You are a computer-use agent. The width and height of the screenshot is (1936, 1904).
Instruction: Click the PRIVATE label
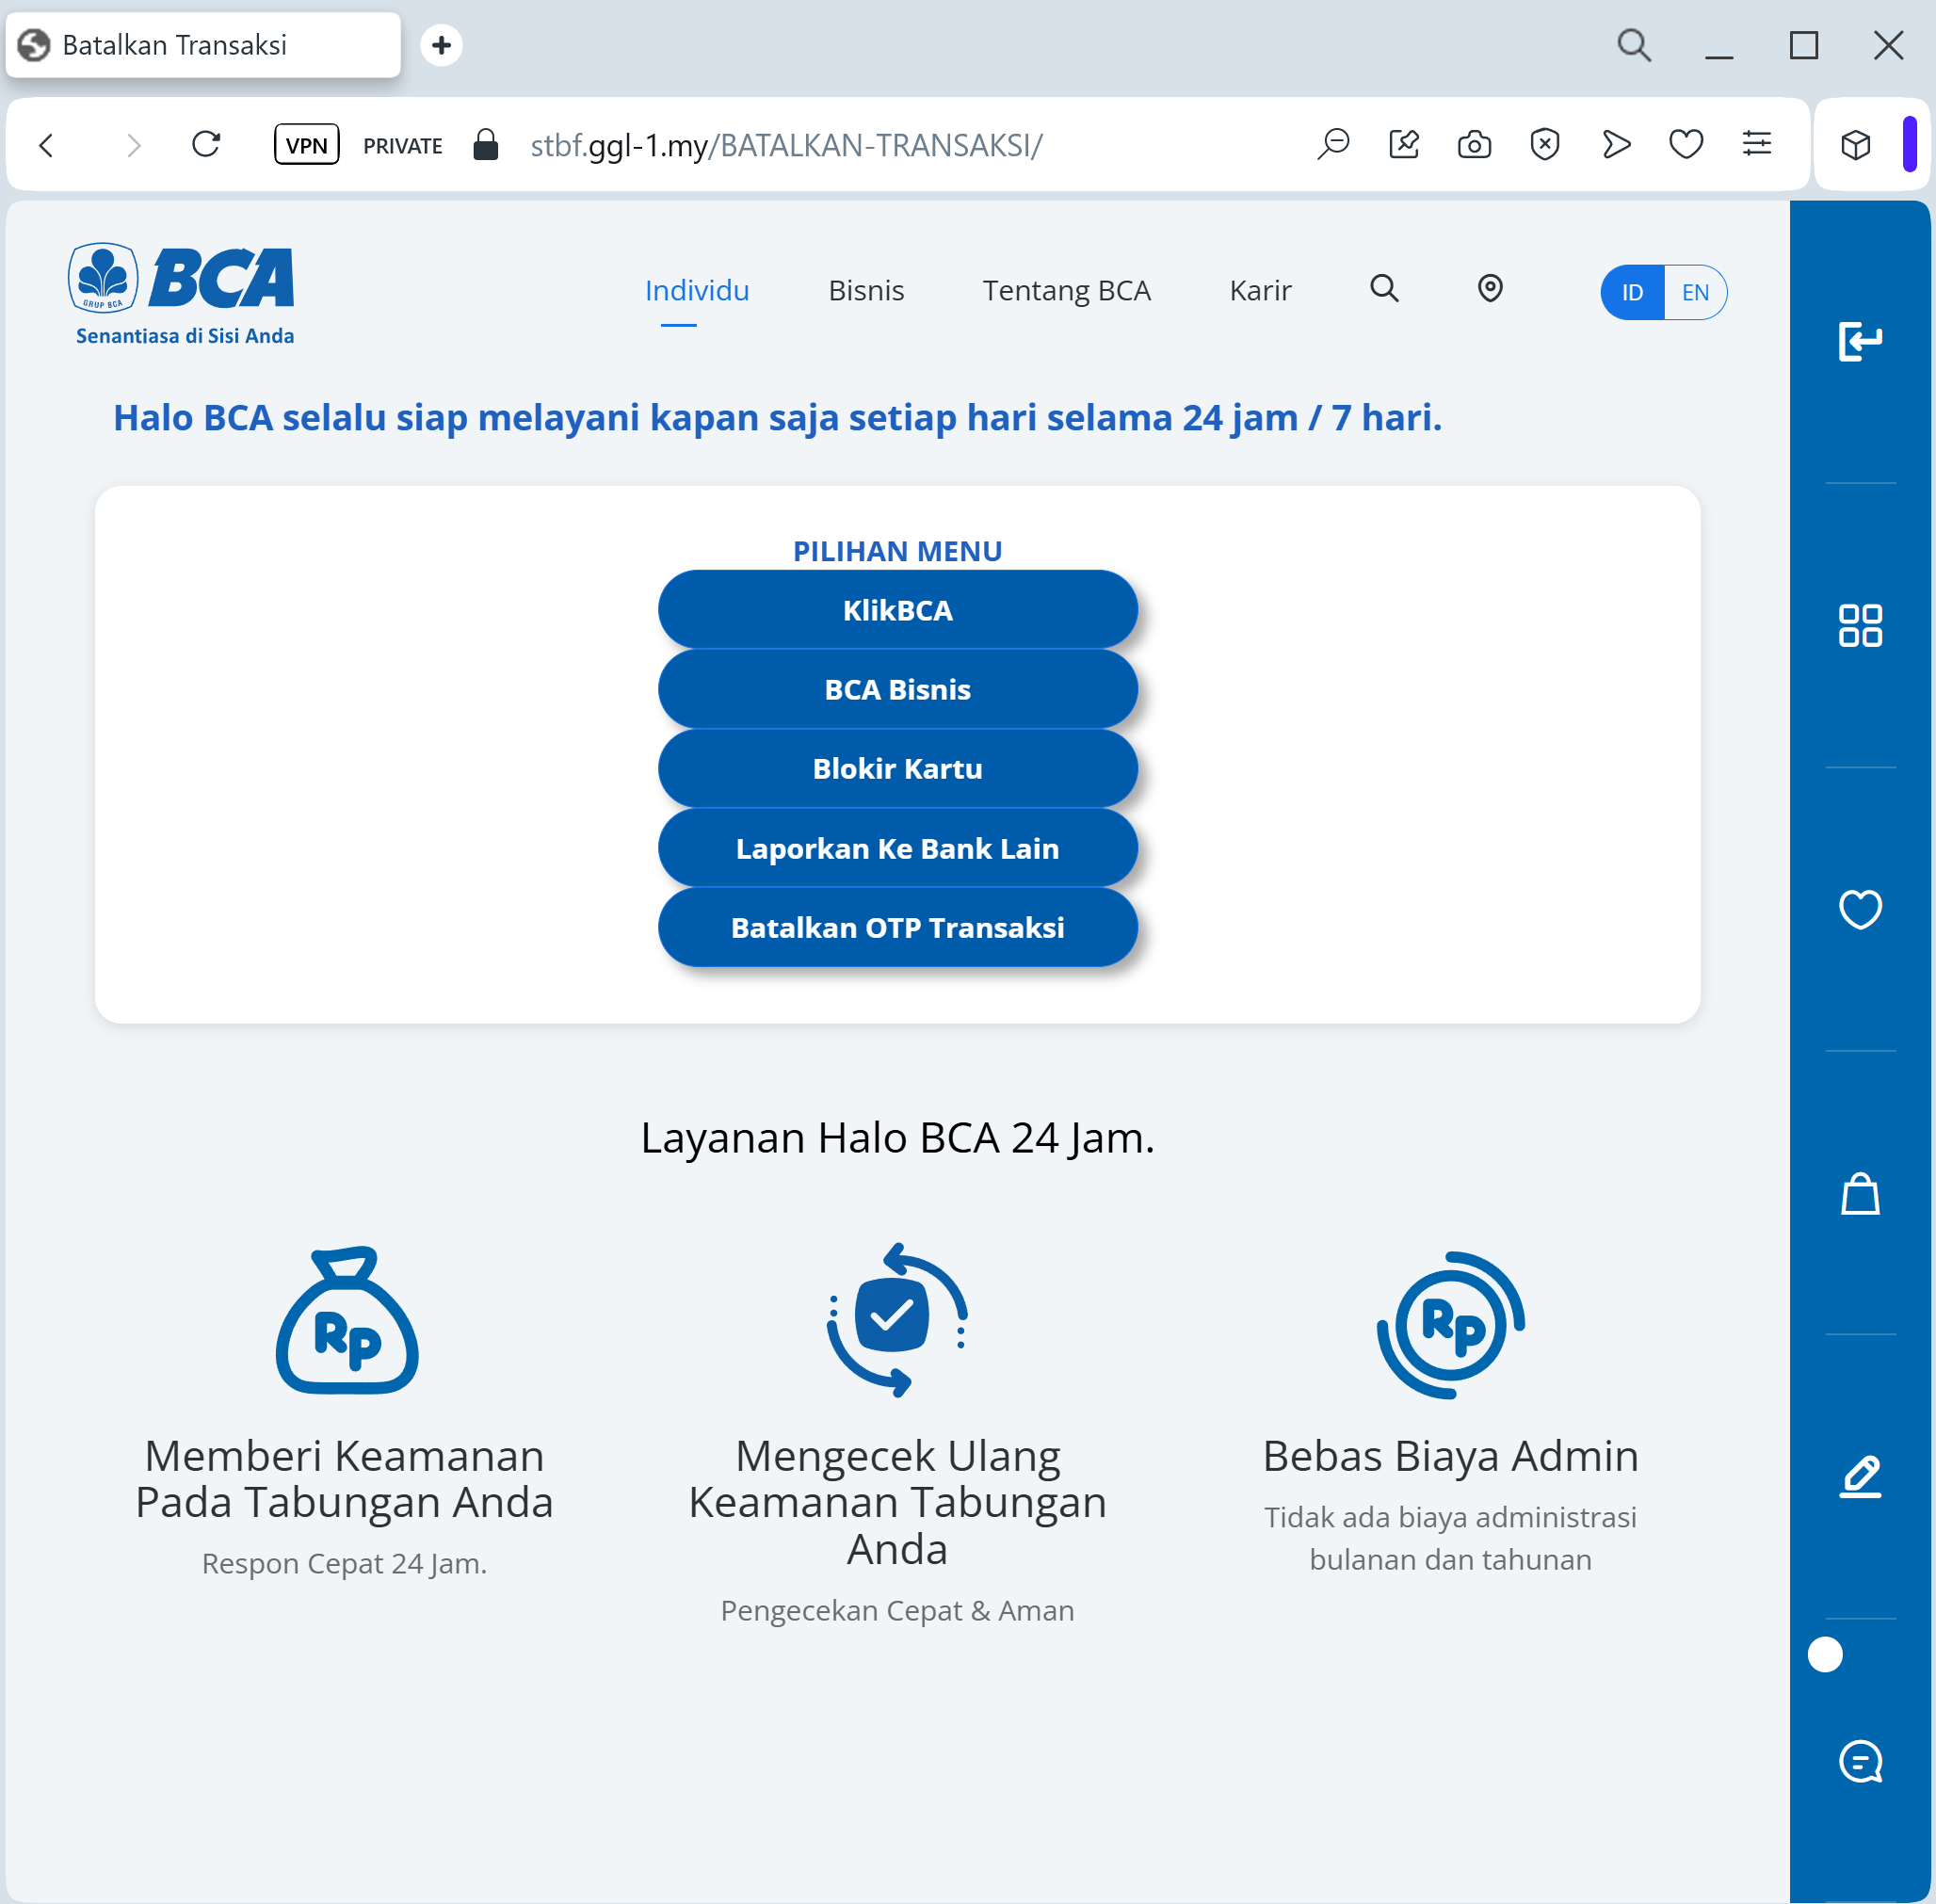[x=402, y=146]
